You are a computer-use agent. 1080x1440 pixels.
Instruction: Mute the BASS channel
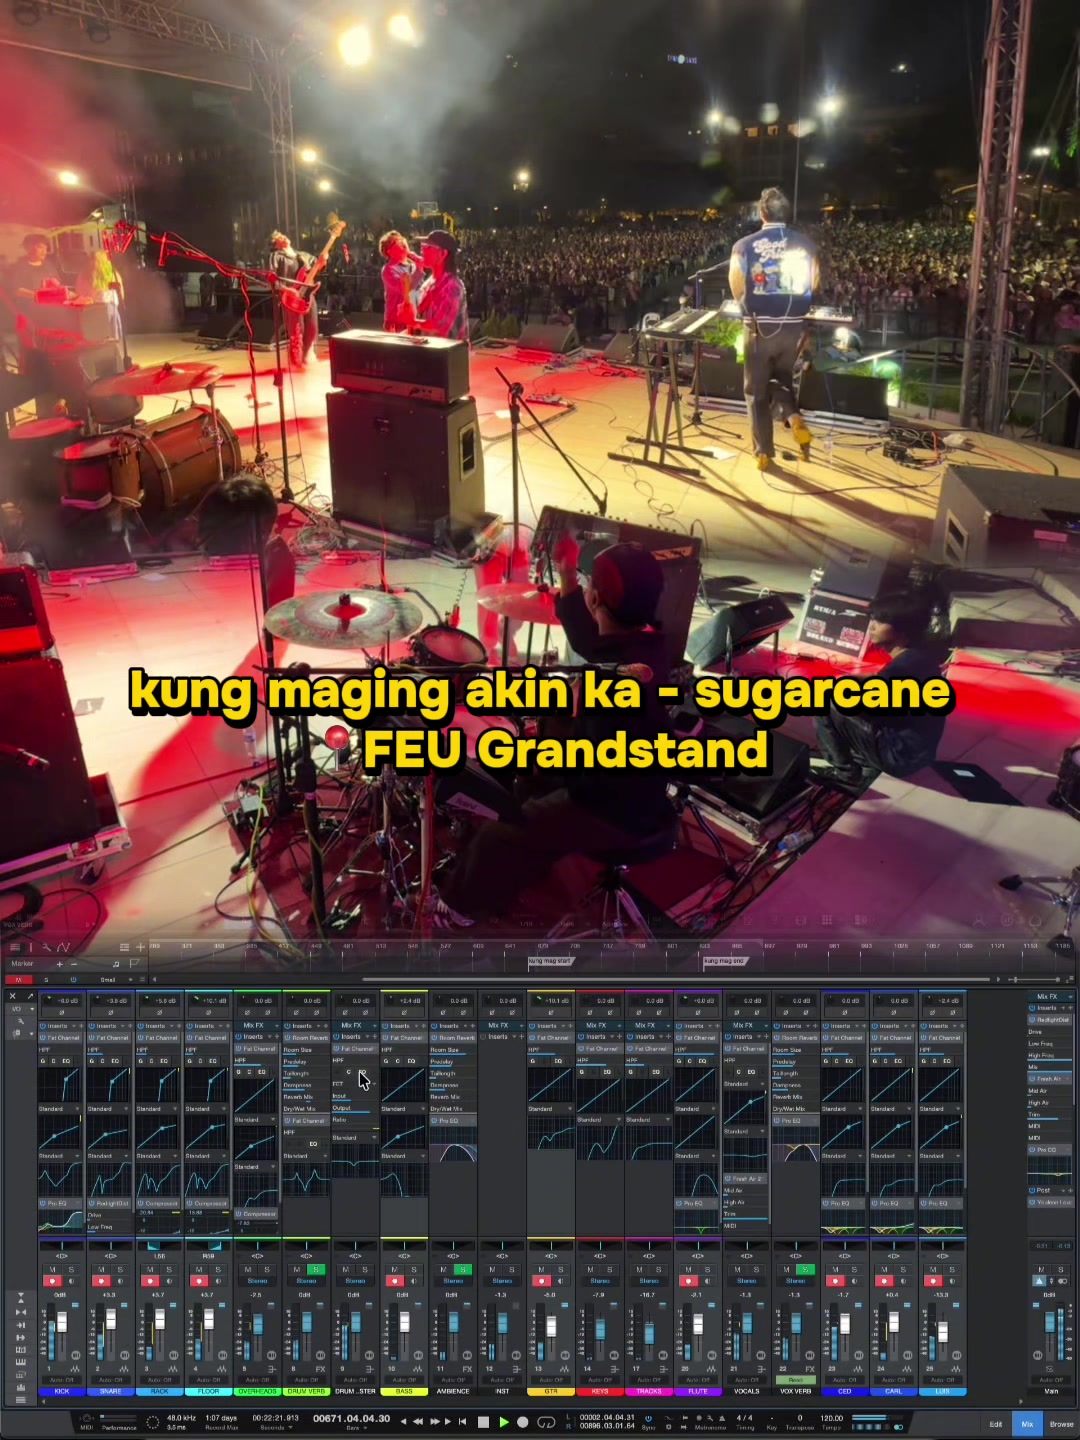click(x=395, y=1269)
